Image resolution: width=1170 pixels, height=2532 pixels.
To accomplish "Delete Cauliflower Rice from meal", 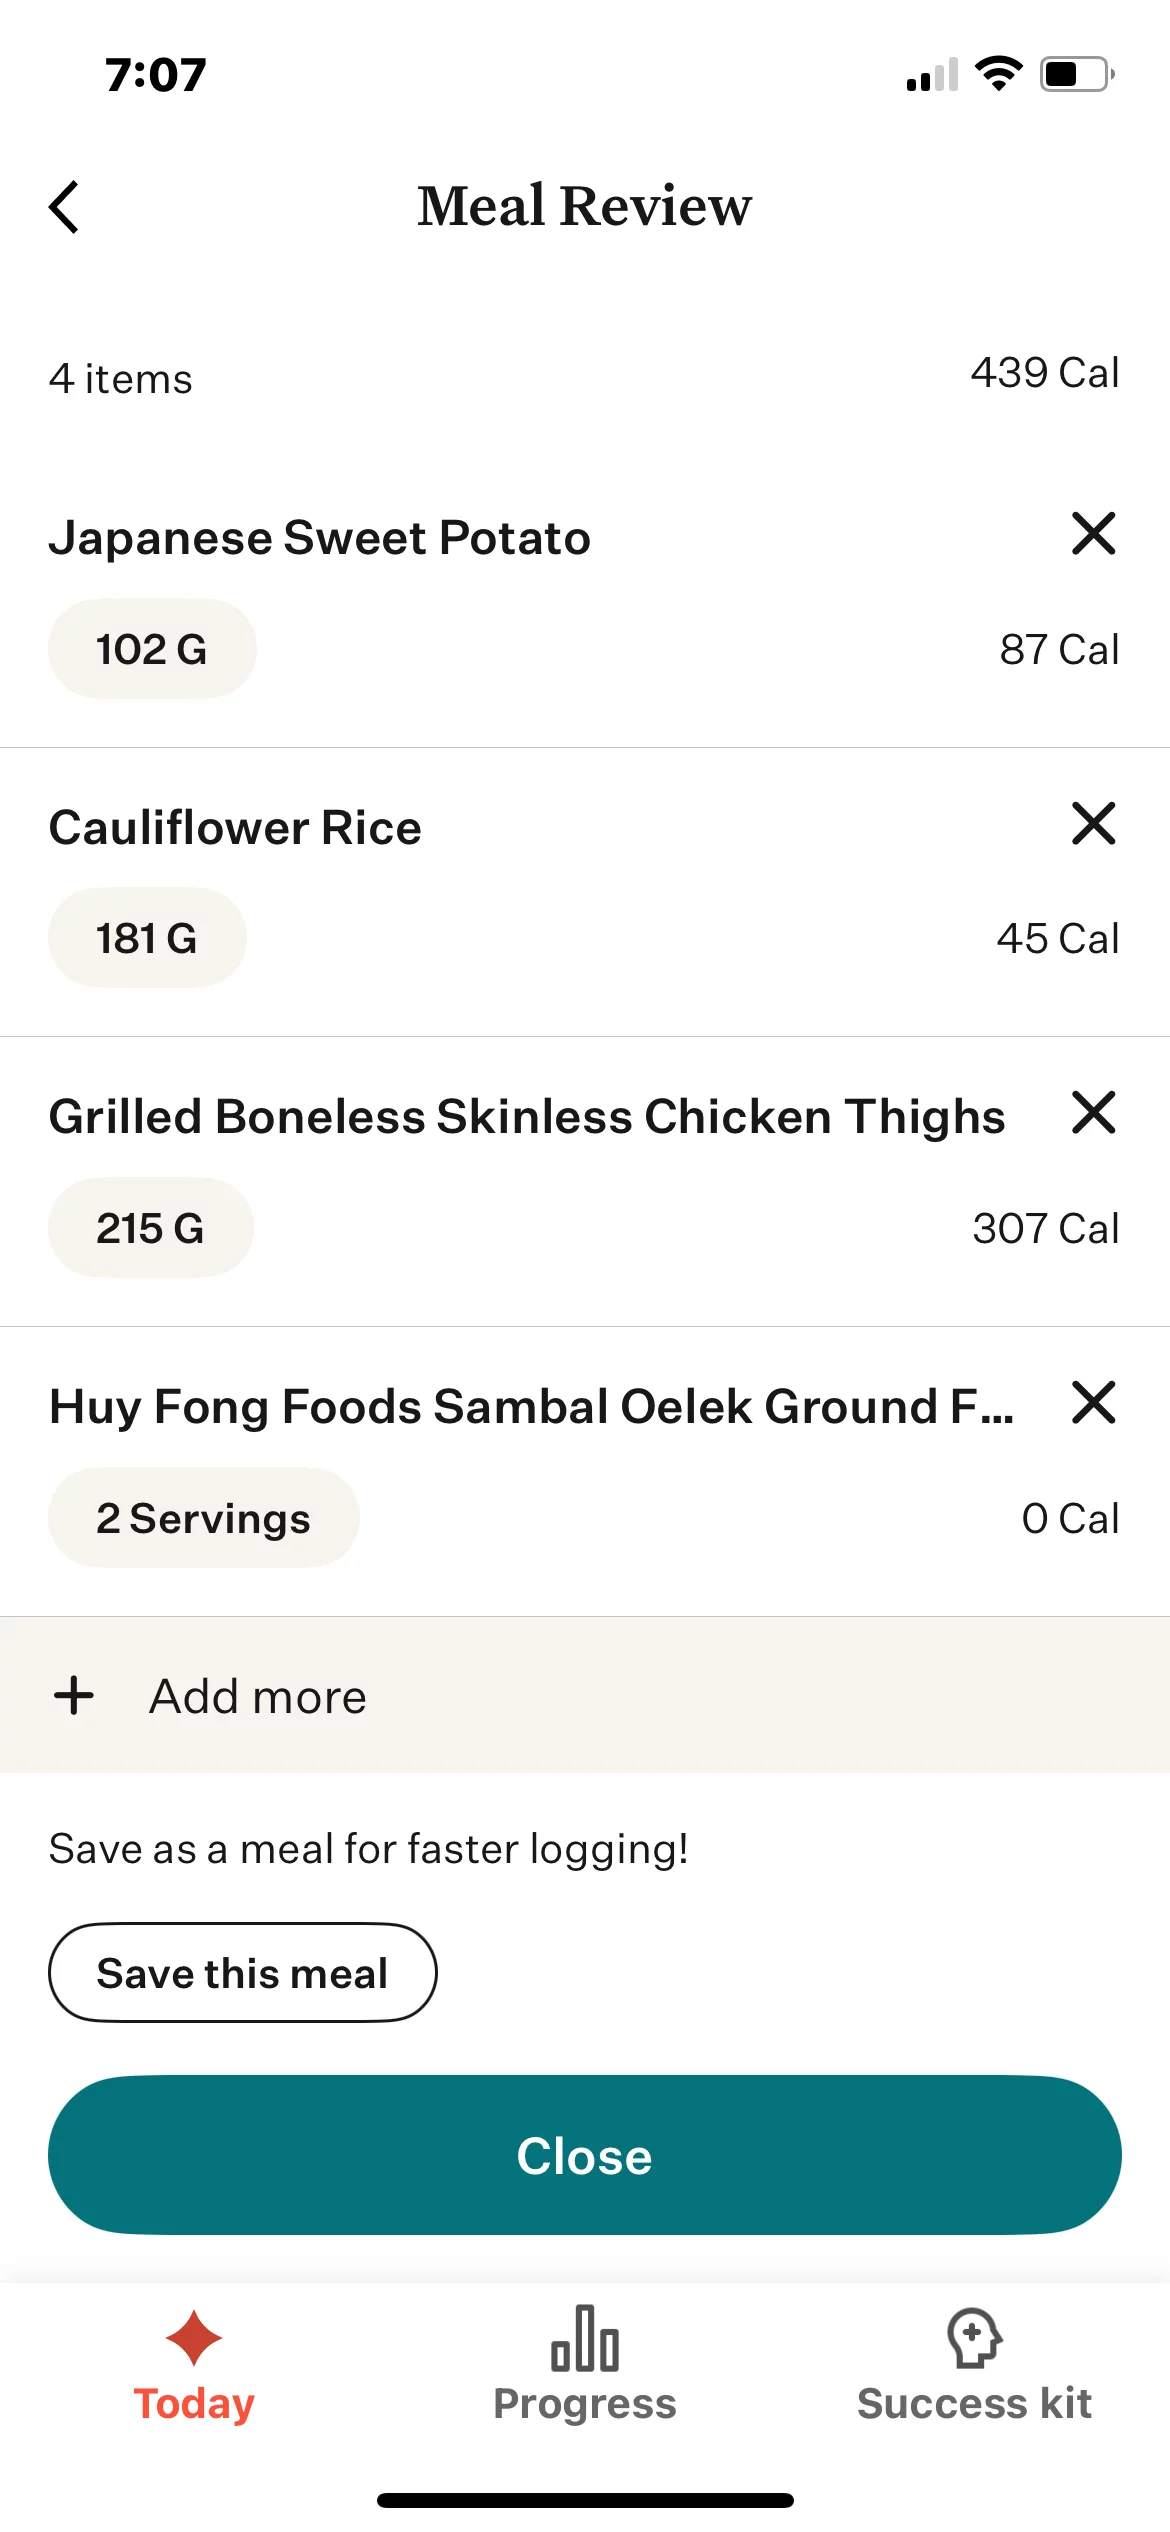I will (x=1093, y=823).
